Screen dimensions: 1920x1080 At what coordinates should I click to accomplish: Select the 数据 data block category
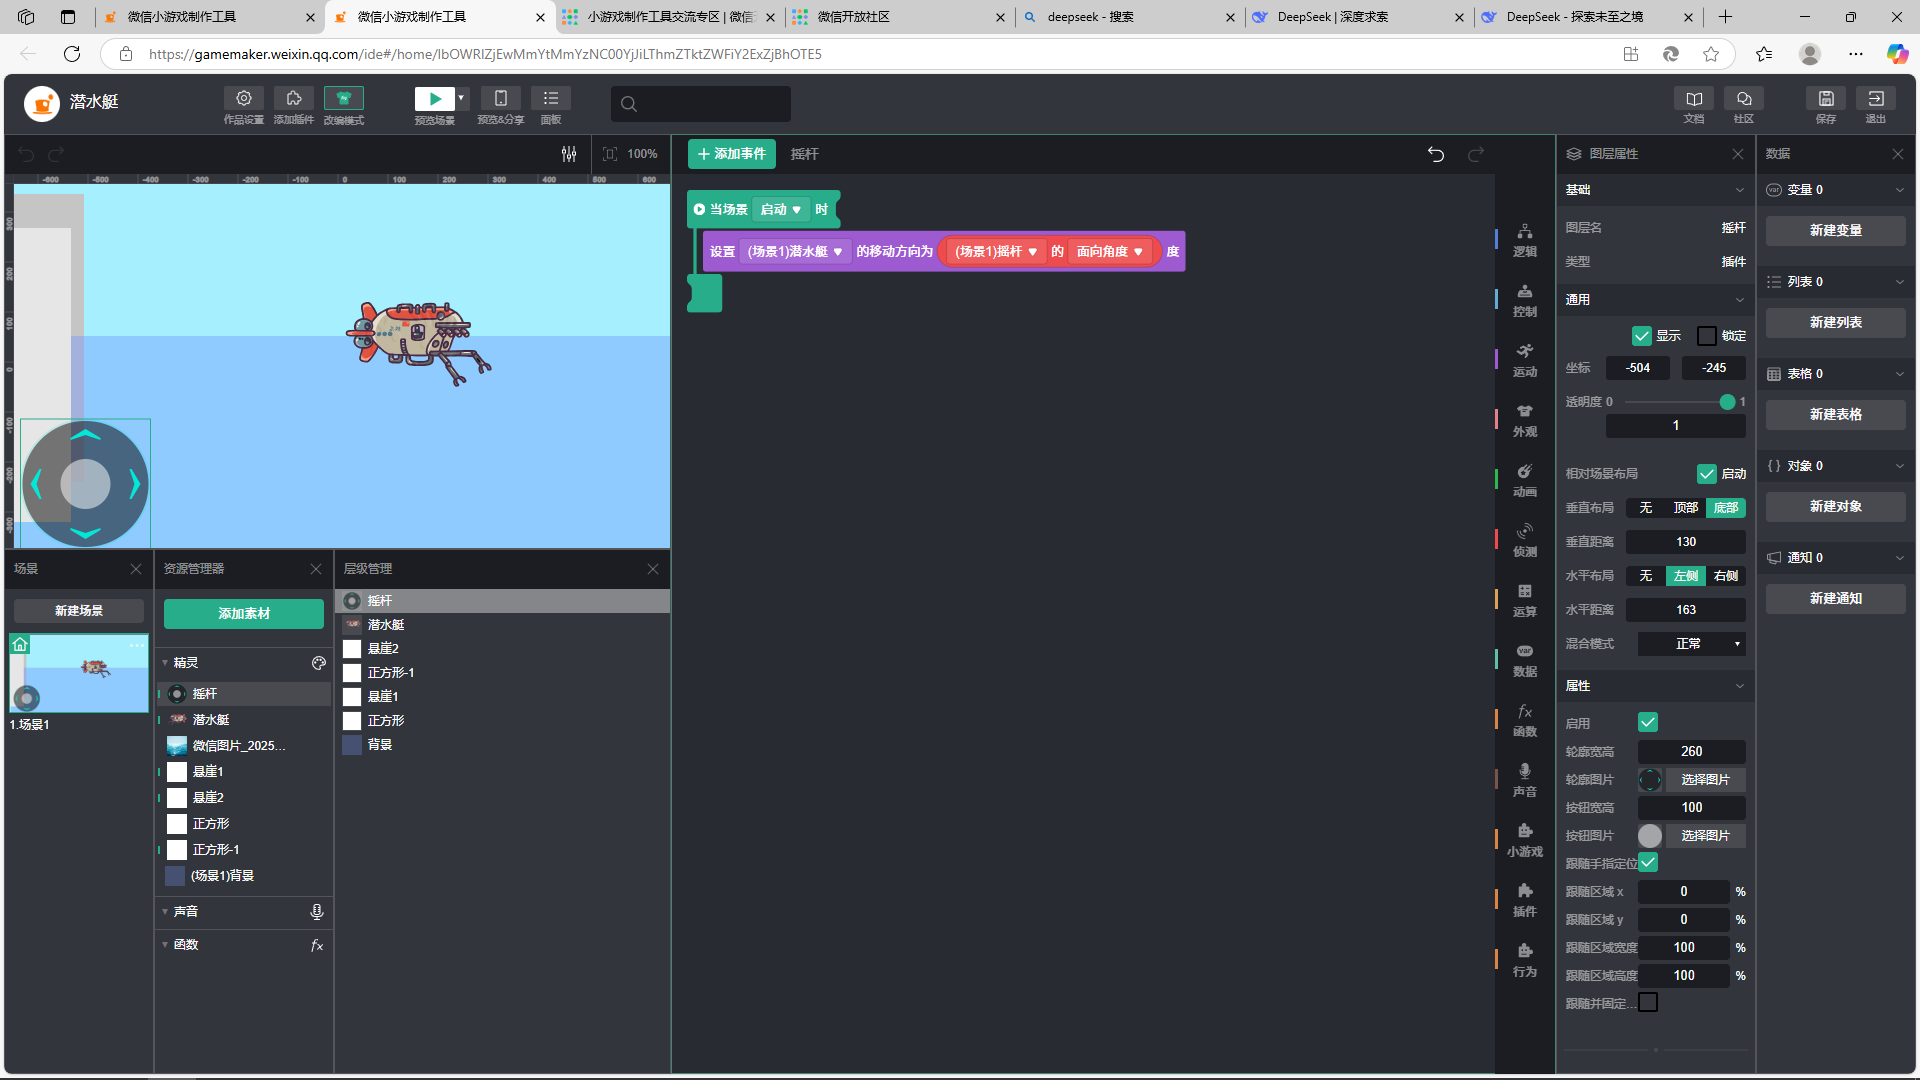(1524, 660)
